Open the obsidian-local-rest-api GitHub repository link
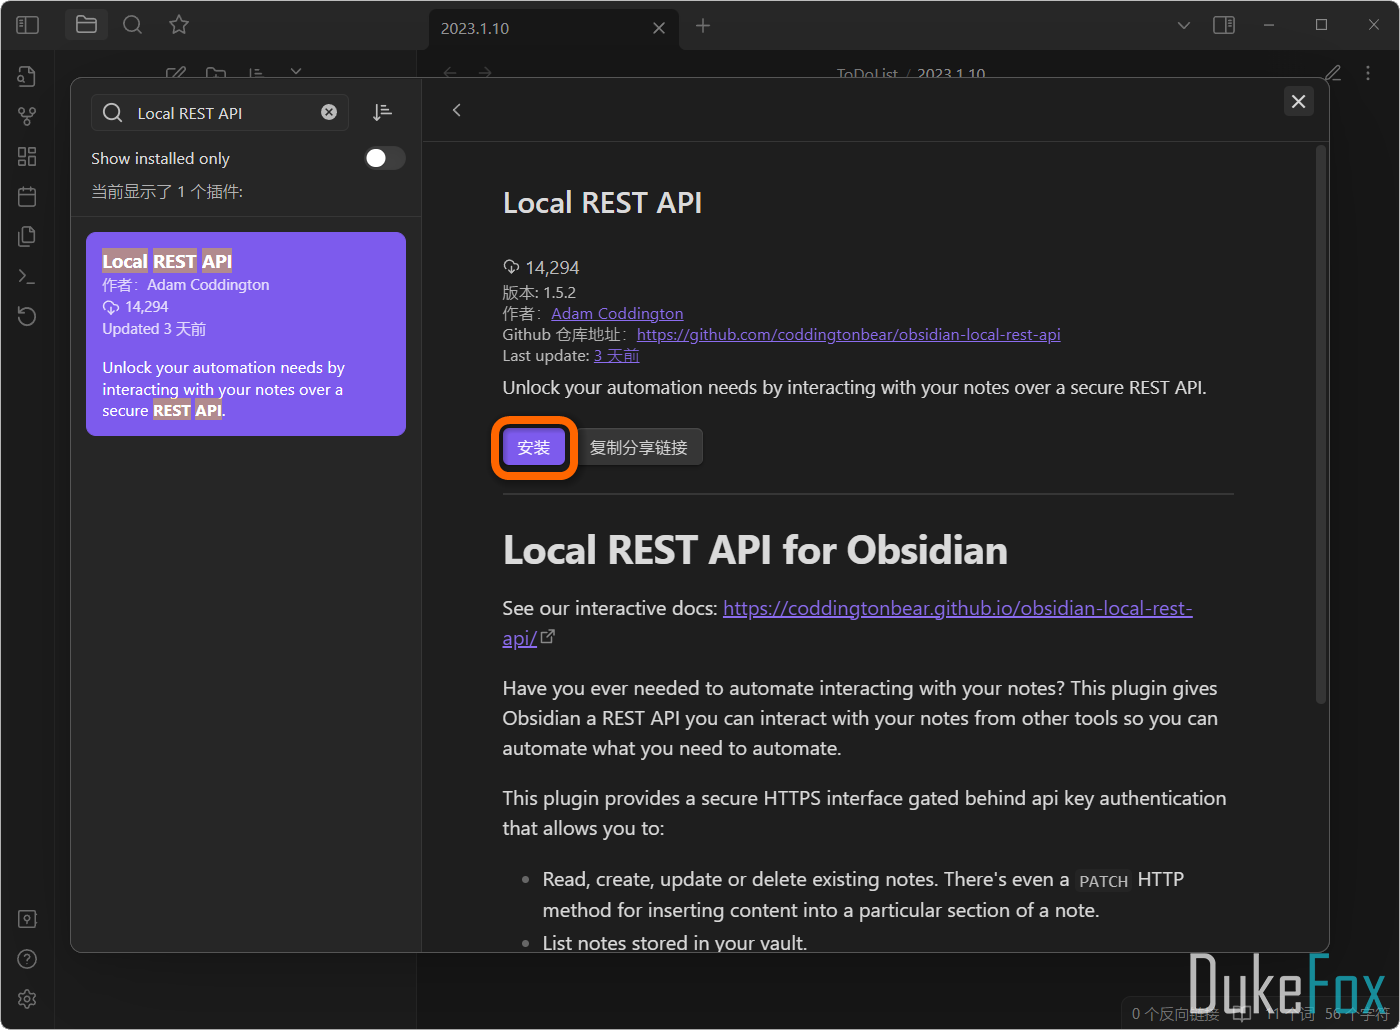This screenshot has width=1400, height=1030. pyautogui.click(x=848, y=334)
